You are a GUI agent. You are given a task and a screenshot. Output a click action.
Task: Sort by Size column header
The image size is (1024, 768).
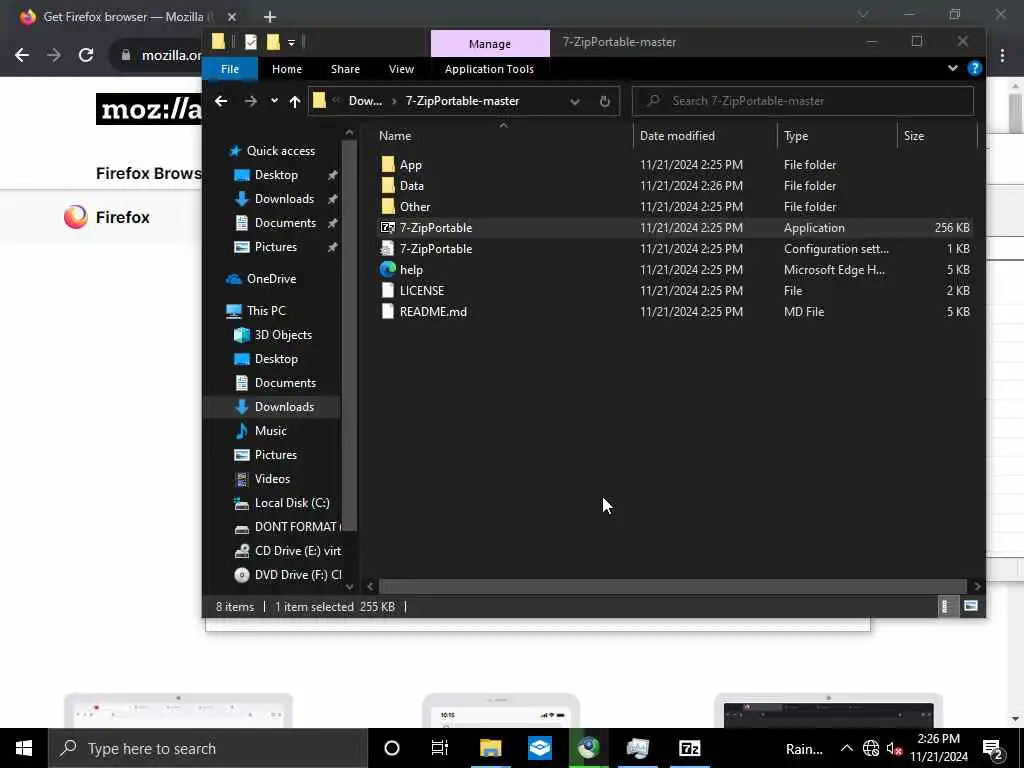coord(937,136)
